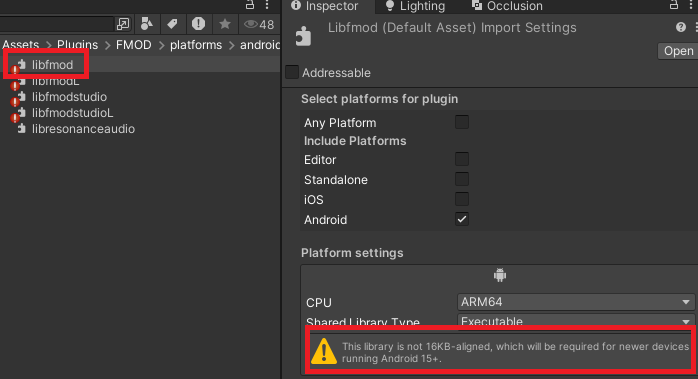Enable the iOS platform checkbox

[x=462, y=199]
